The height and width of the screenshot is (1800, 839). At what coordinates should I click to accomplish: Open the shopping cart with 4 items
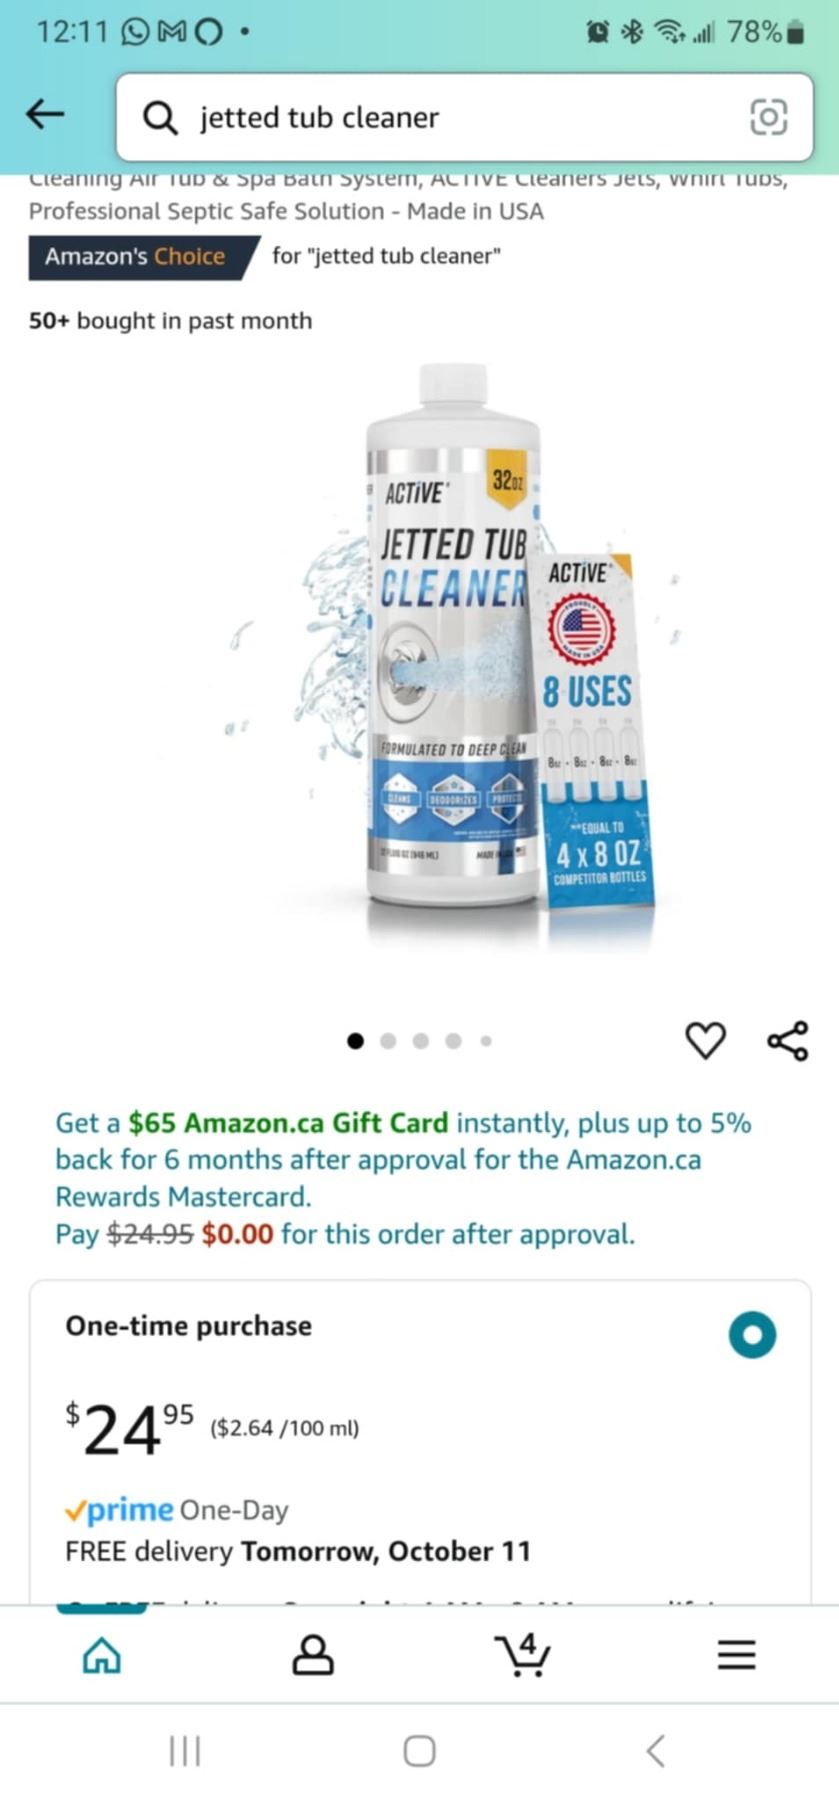(x=523, y=1654)
